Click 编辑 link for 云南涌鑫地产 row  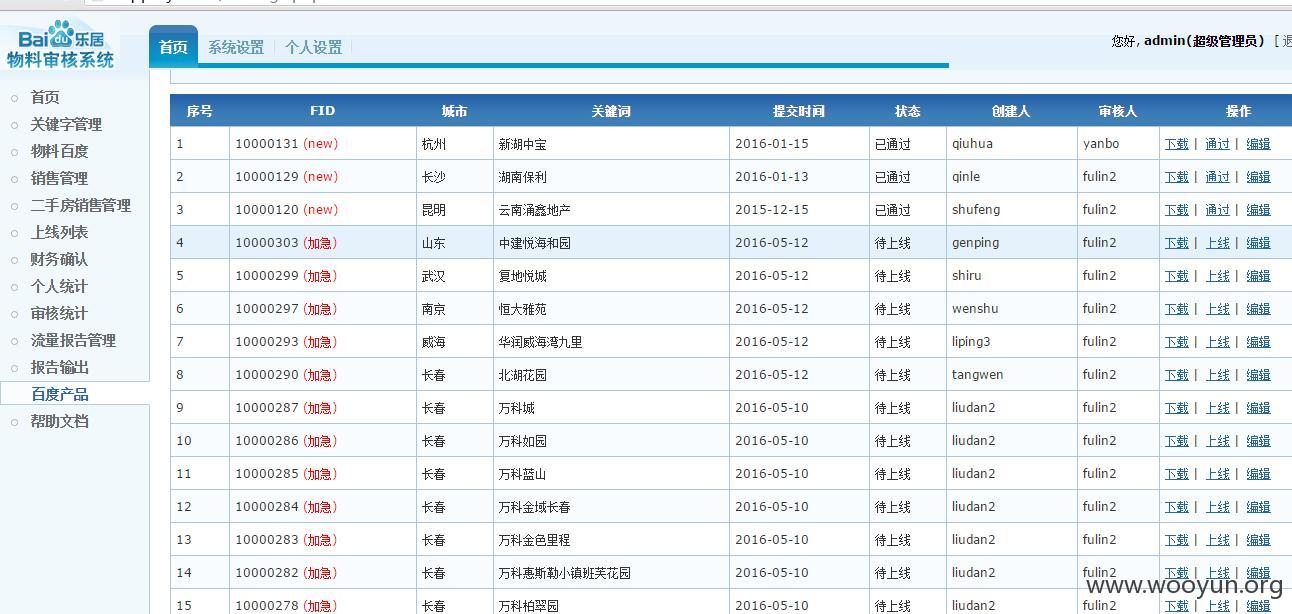coord(1258,210)
